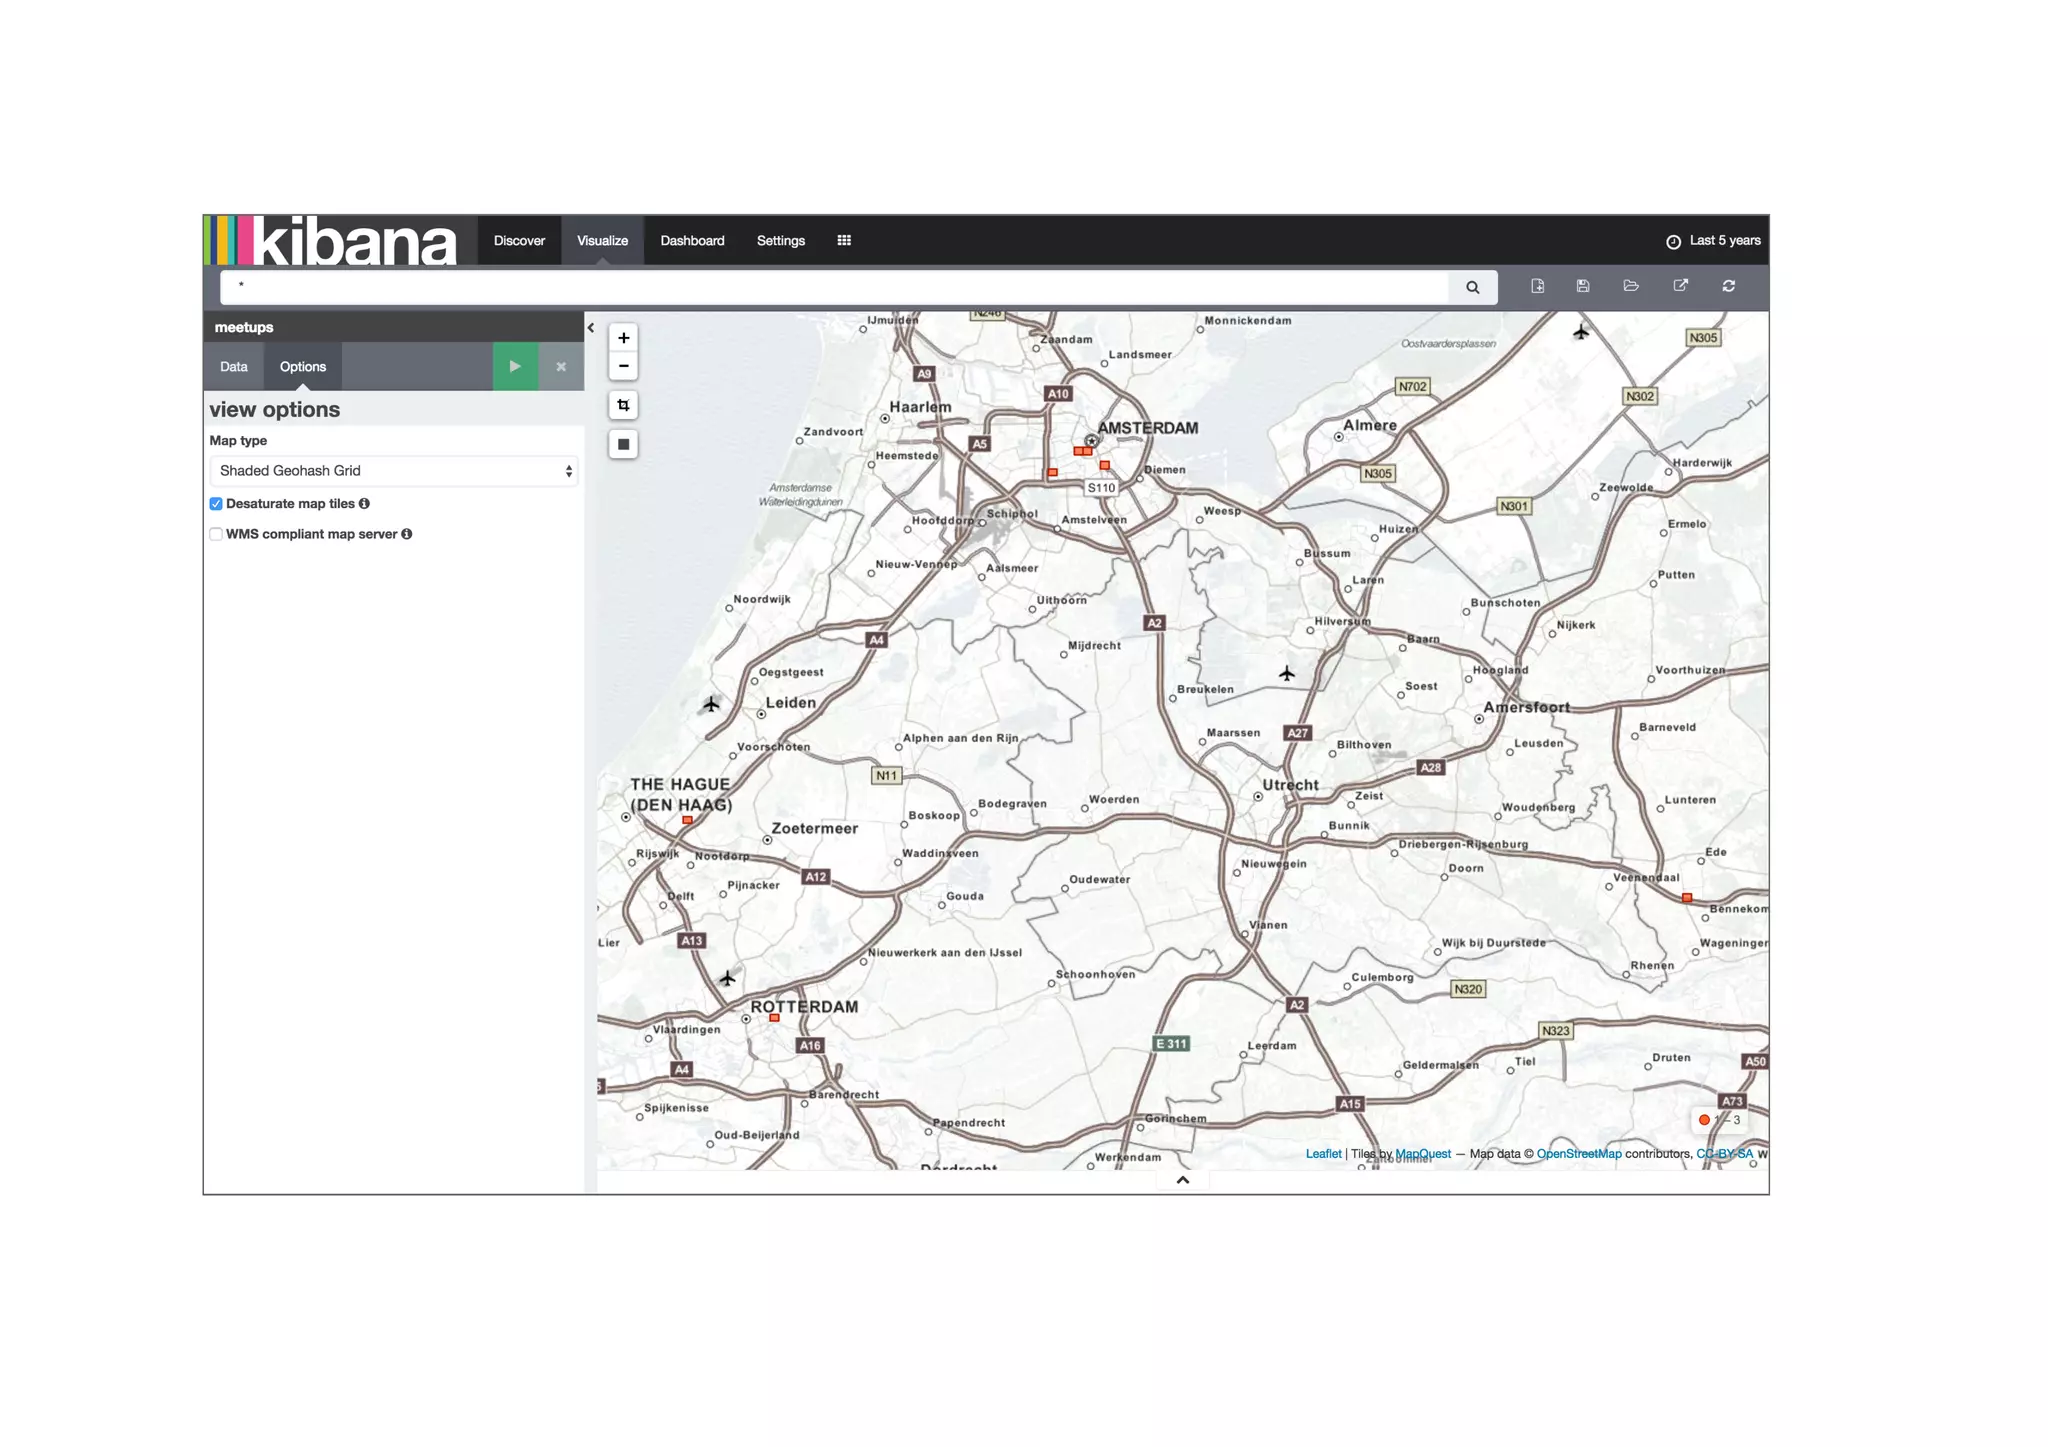The image size is (2048, 1447).
Task: Enable WMS compliant map server checkbox
Action: pyautogui.click(x=216, y=534)
